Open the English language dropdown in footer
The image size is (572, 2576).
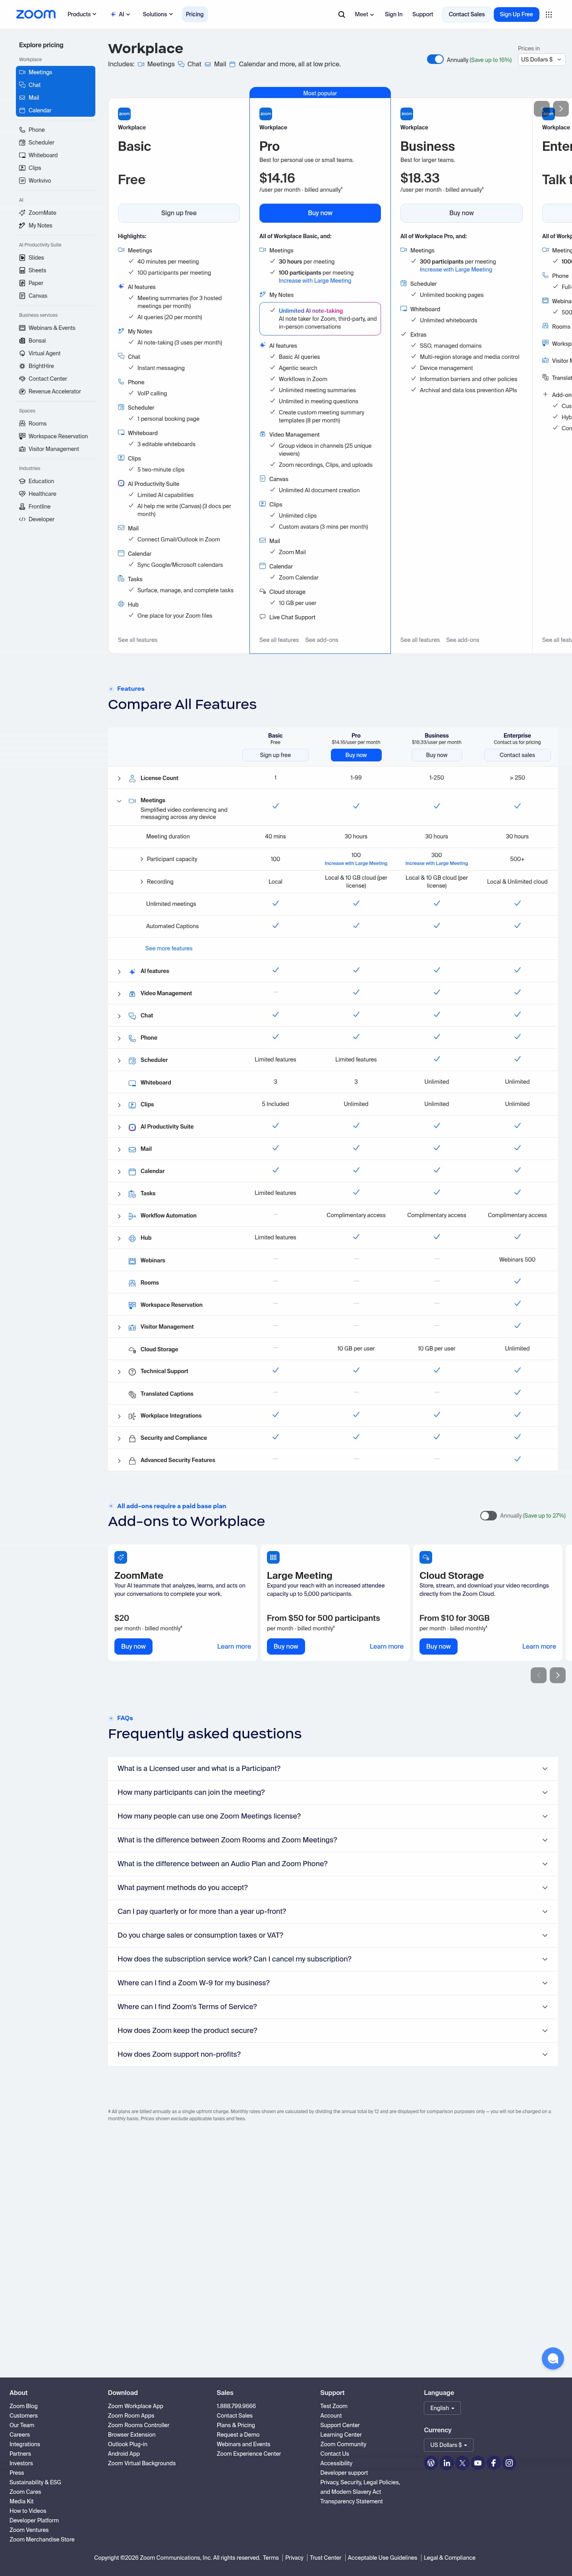coord(442,2408)
